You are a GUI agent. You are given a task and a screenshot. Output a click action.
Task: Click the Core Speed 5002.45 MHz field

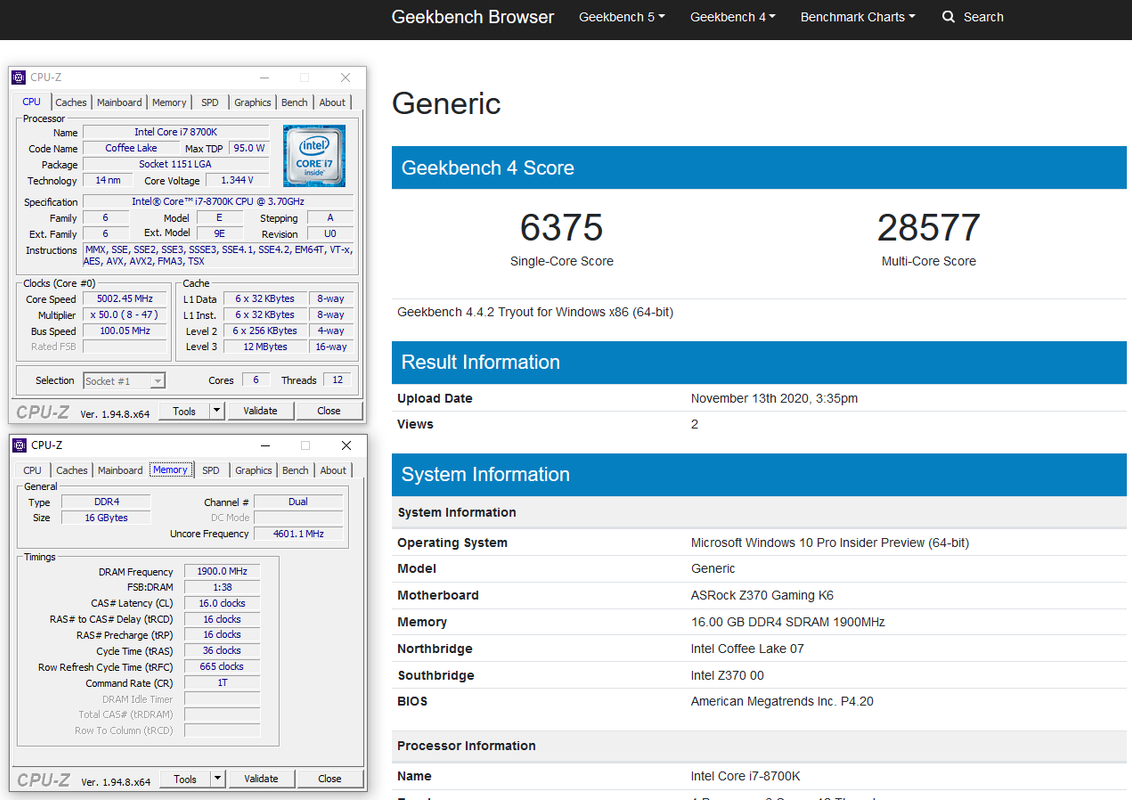124,299
